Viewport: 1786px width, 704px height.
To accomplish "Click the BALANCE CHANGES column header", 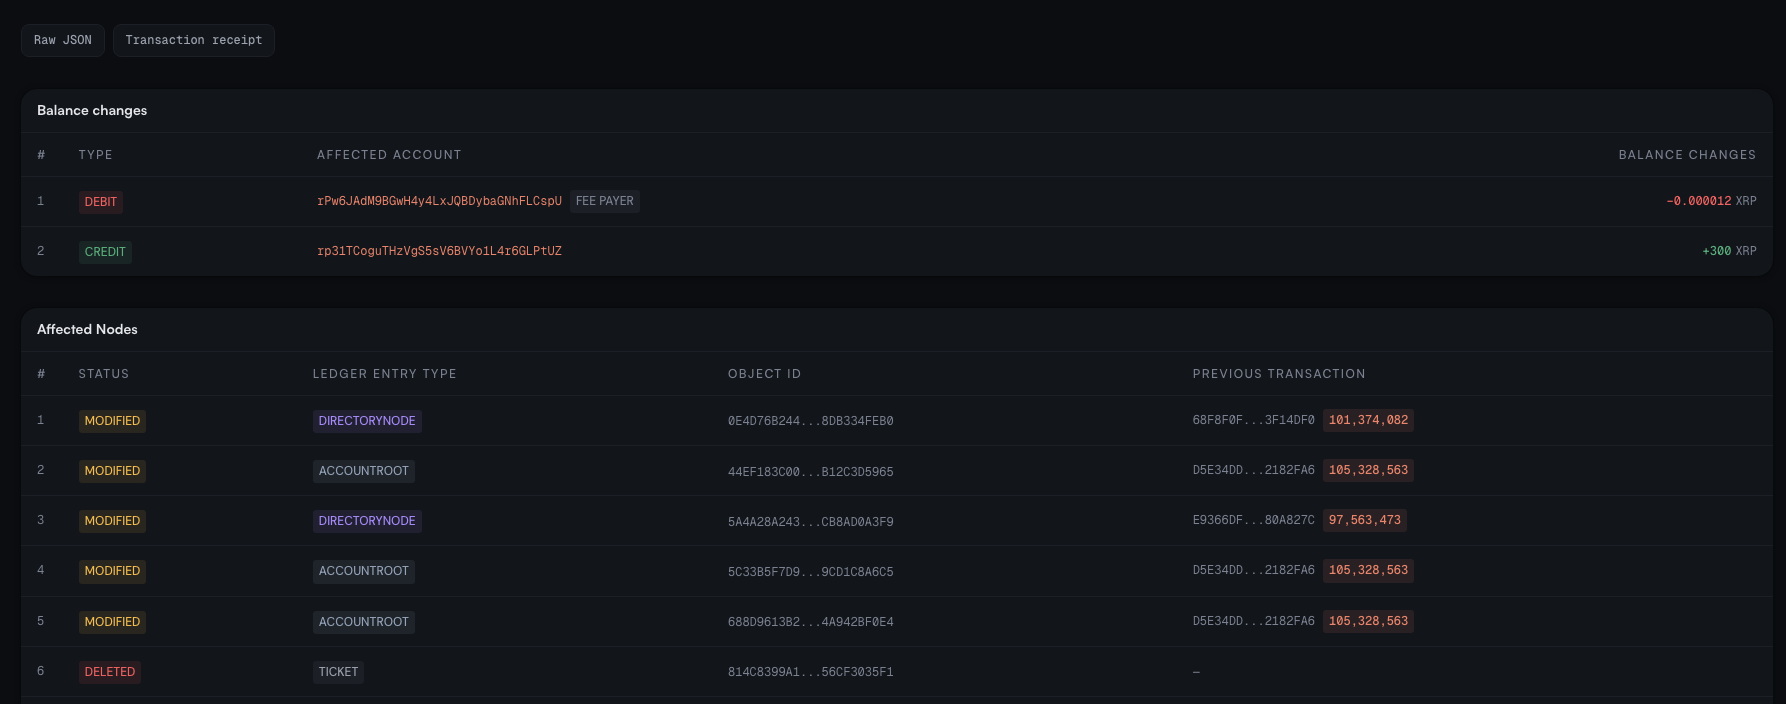I will pos(1687,155).
